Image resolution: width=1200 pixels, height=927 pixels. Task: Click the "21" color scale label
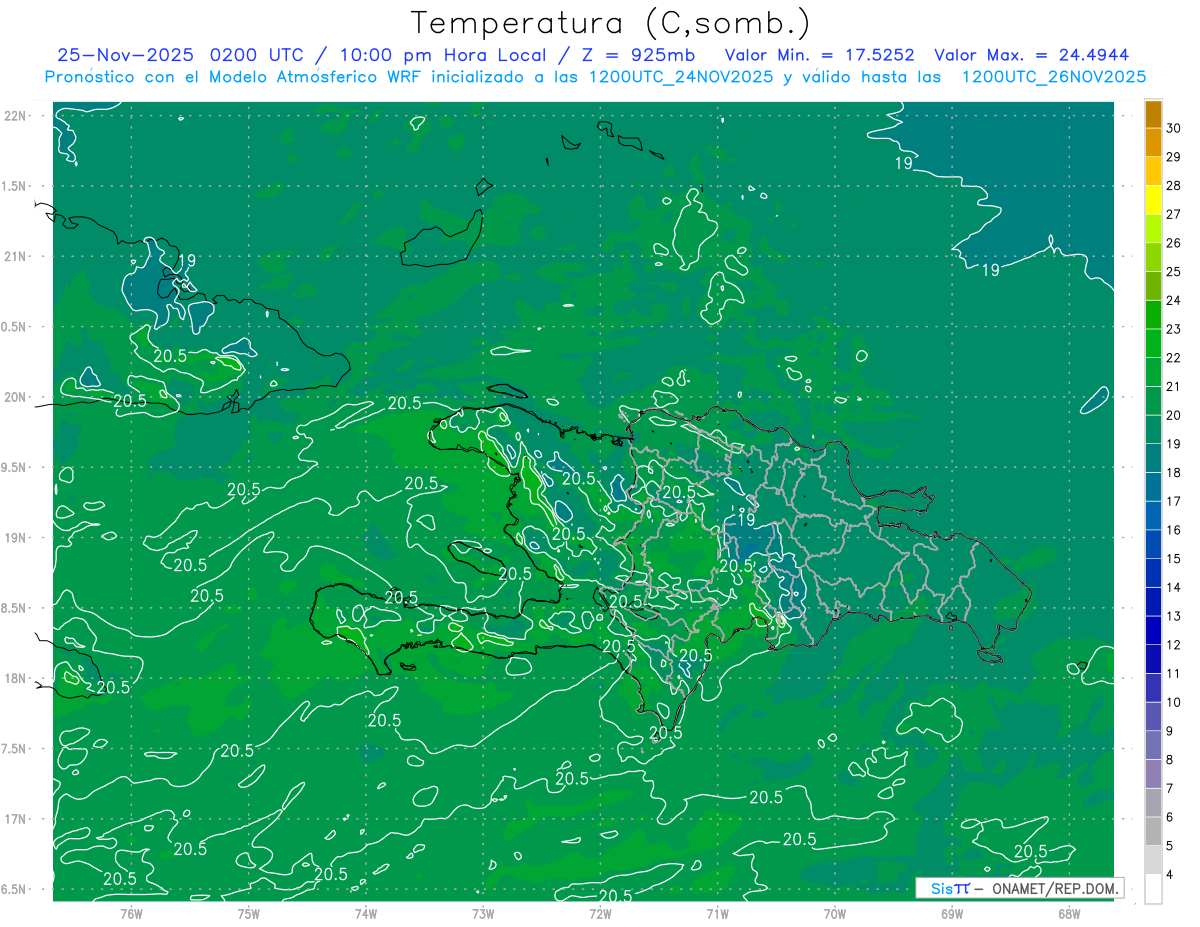pyautogui.click(x=1174, y=386)
